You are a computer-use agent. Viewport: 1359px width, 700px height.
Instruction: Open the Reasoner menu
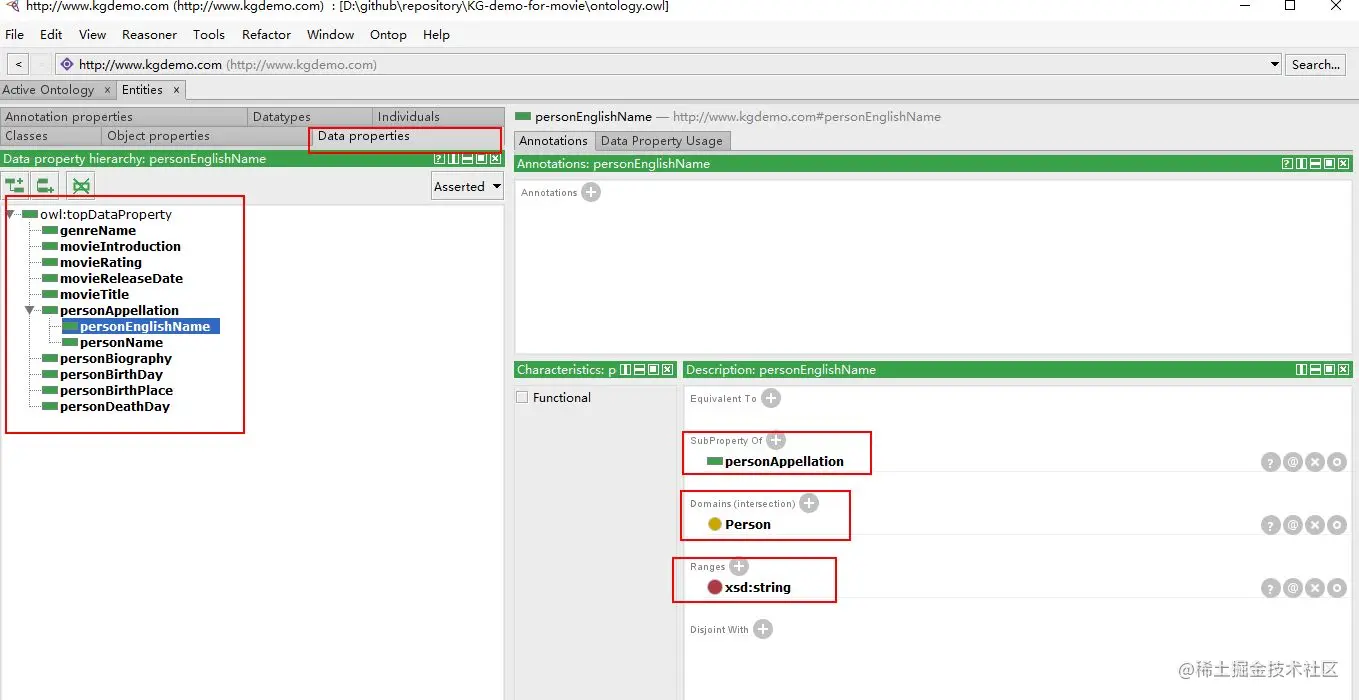[150, 34]
